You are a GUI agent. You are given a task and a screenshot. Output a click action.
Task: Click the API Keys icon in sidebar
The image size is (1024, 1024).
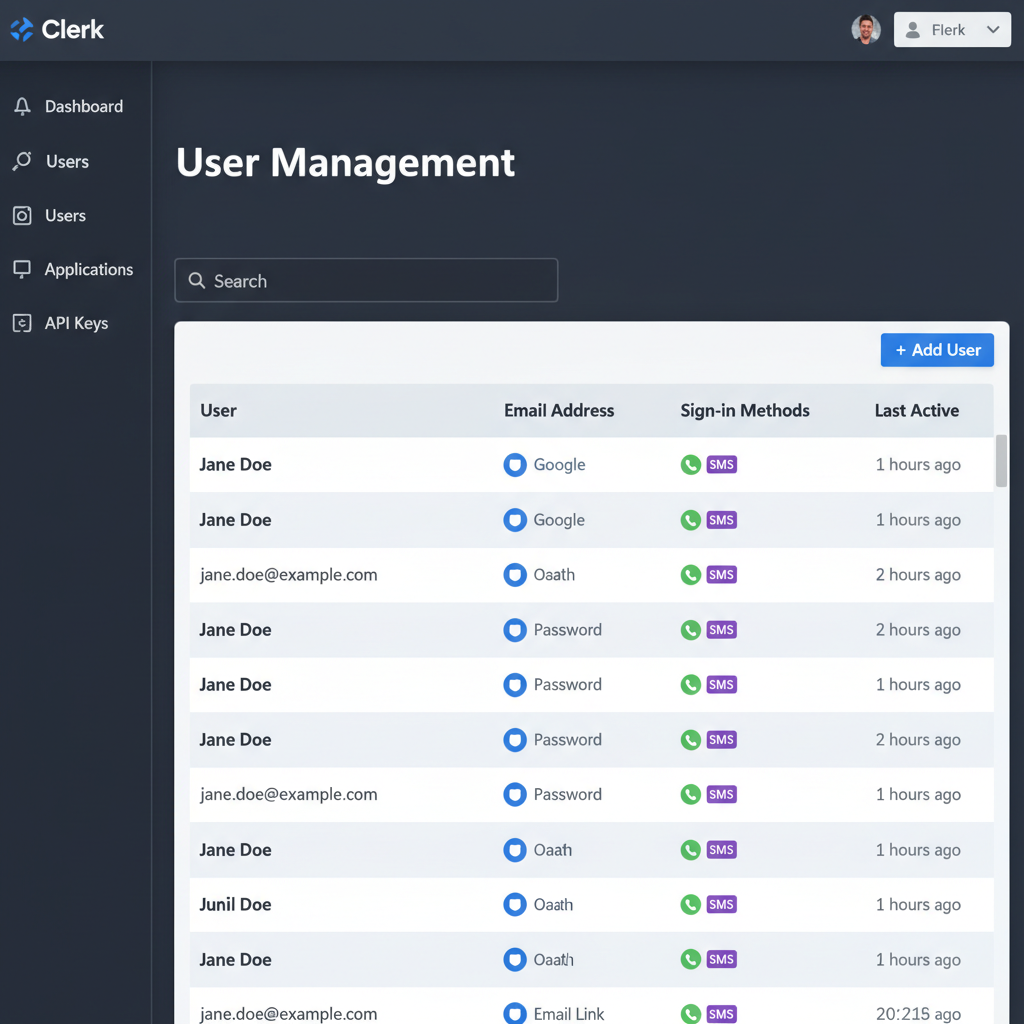[x=22, y=323]
